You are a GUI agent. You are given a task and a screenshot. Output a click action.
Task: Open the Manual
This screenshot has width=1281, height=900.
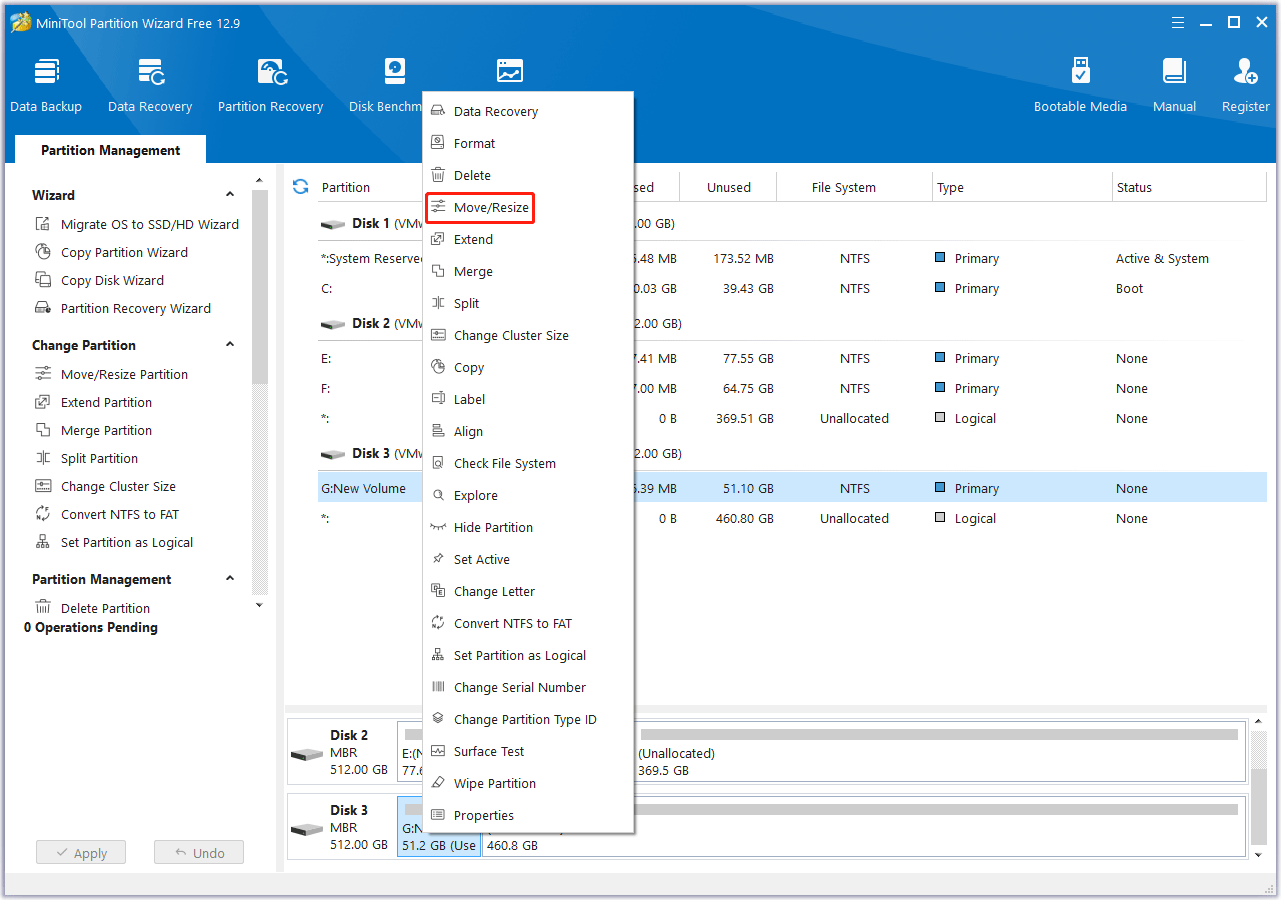click(x=1174, y=86)
